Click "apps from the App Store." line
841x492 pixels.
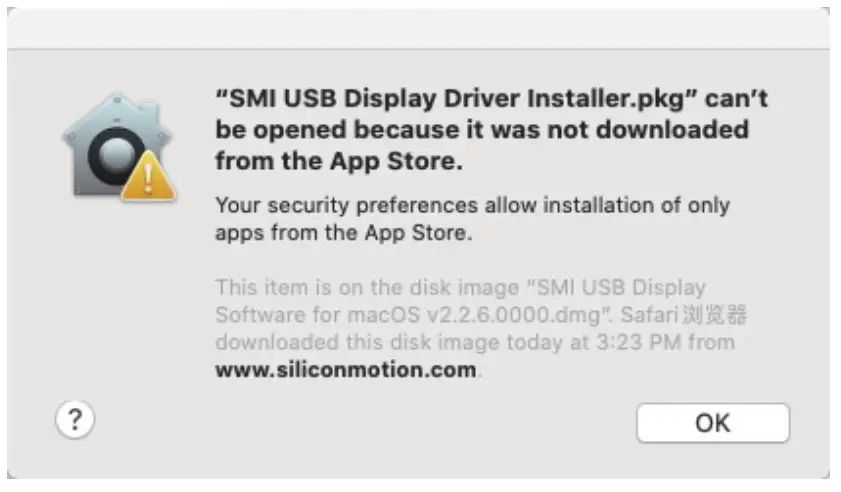(344, 233)
